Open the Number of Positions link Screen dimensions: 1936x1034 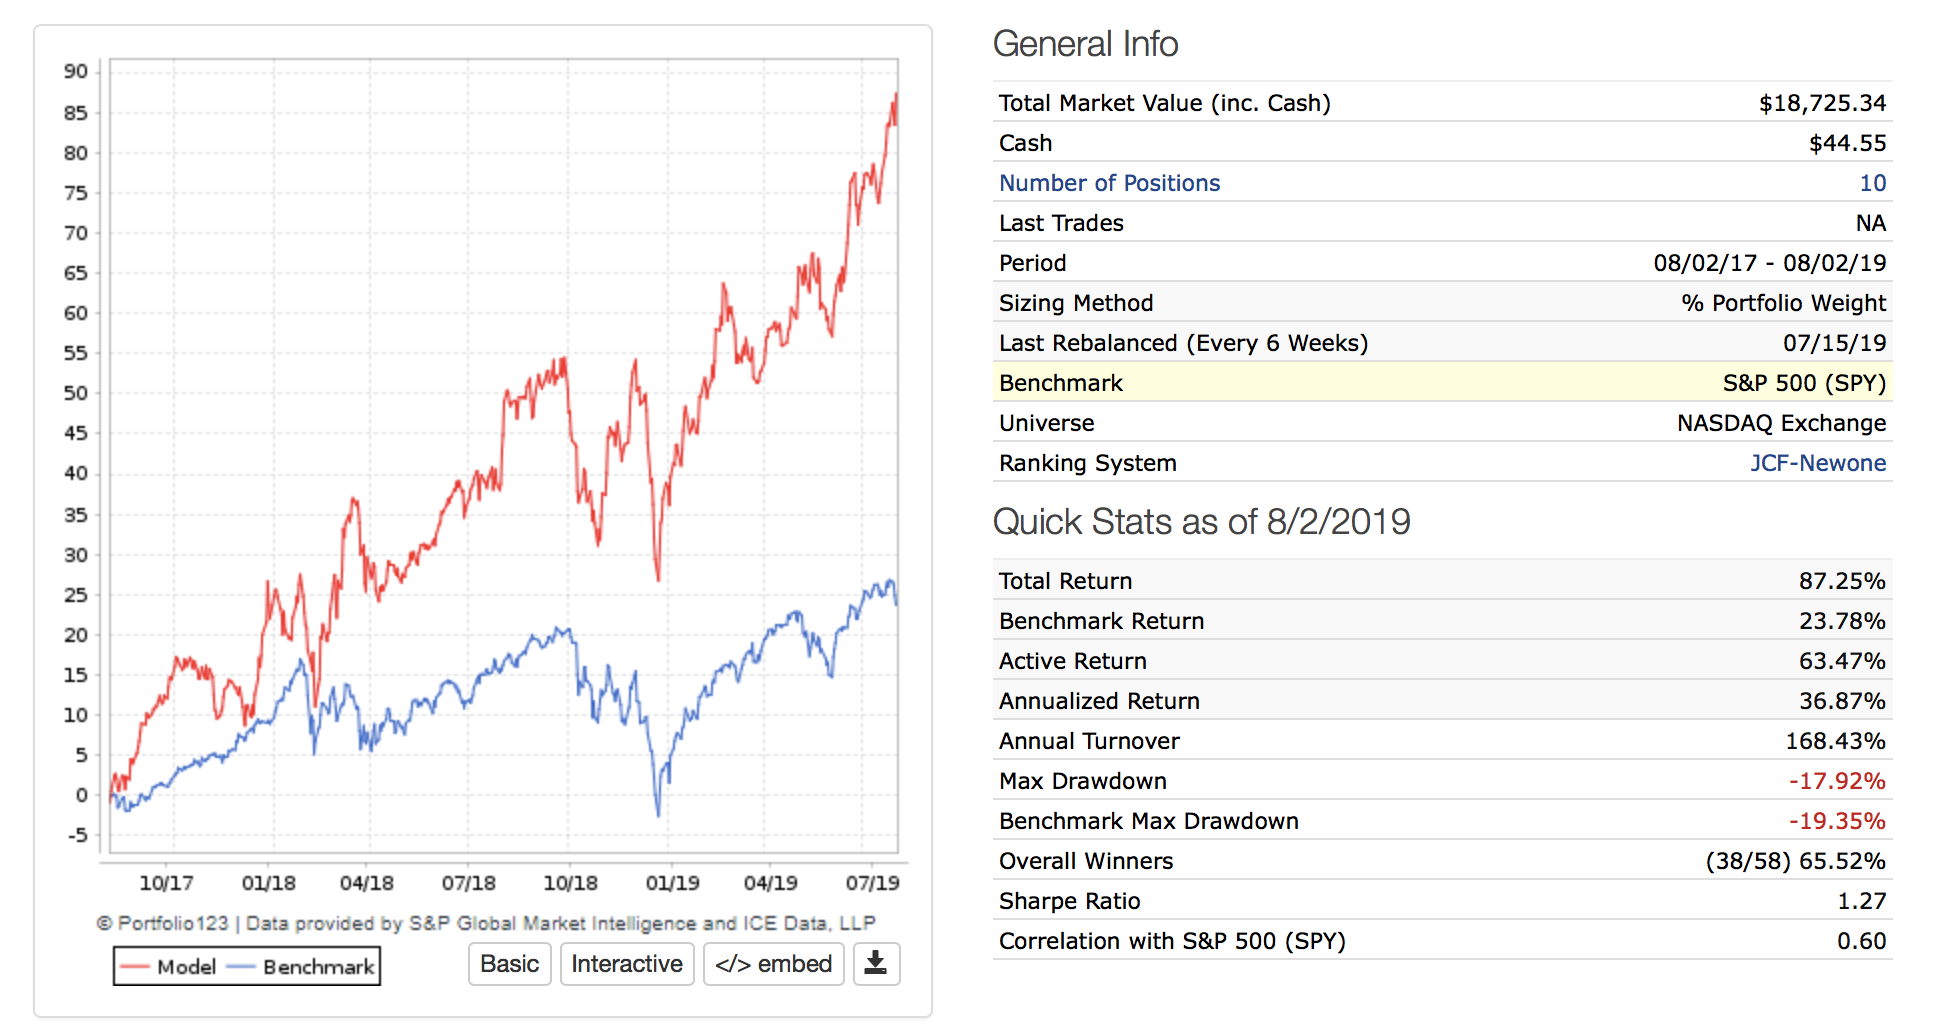coord(1109,183)
